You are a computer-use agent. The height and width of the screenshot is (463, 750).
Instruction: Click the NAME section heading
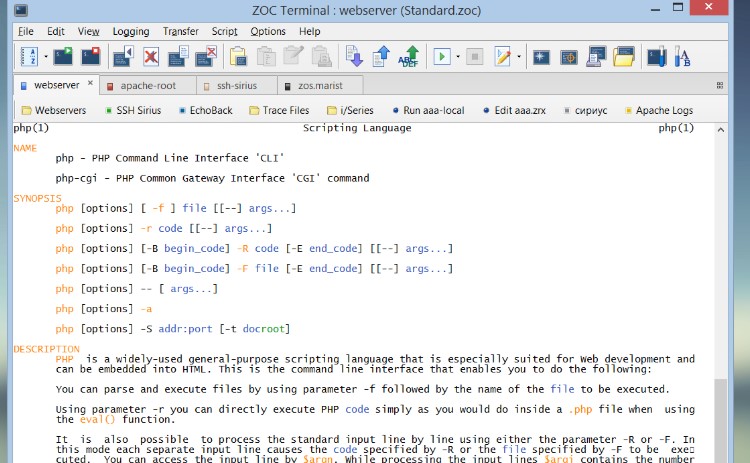click(25, 148)
